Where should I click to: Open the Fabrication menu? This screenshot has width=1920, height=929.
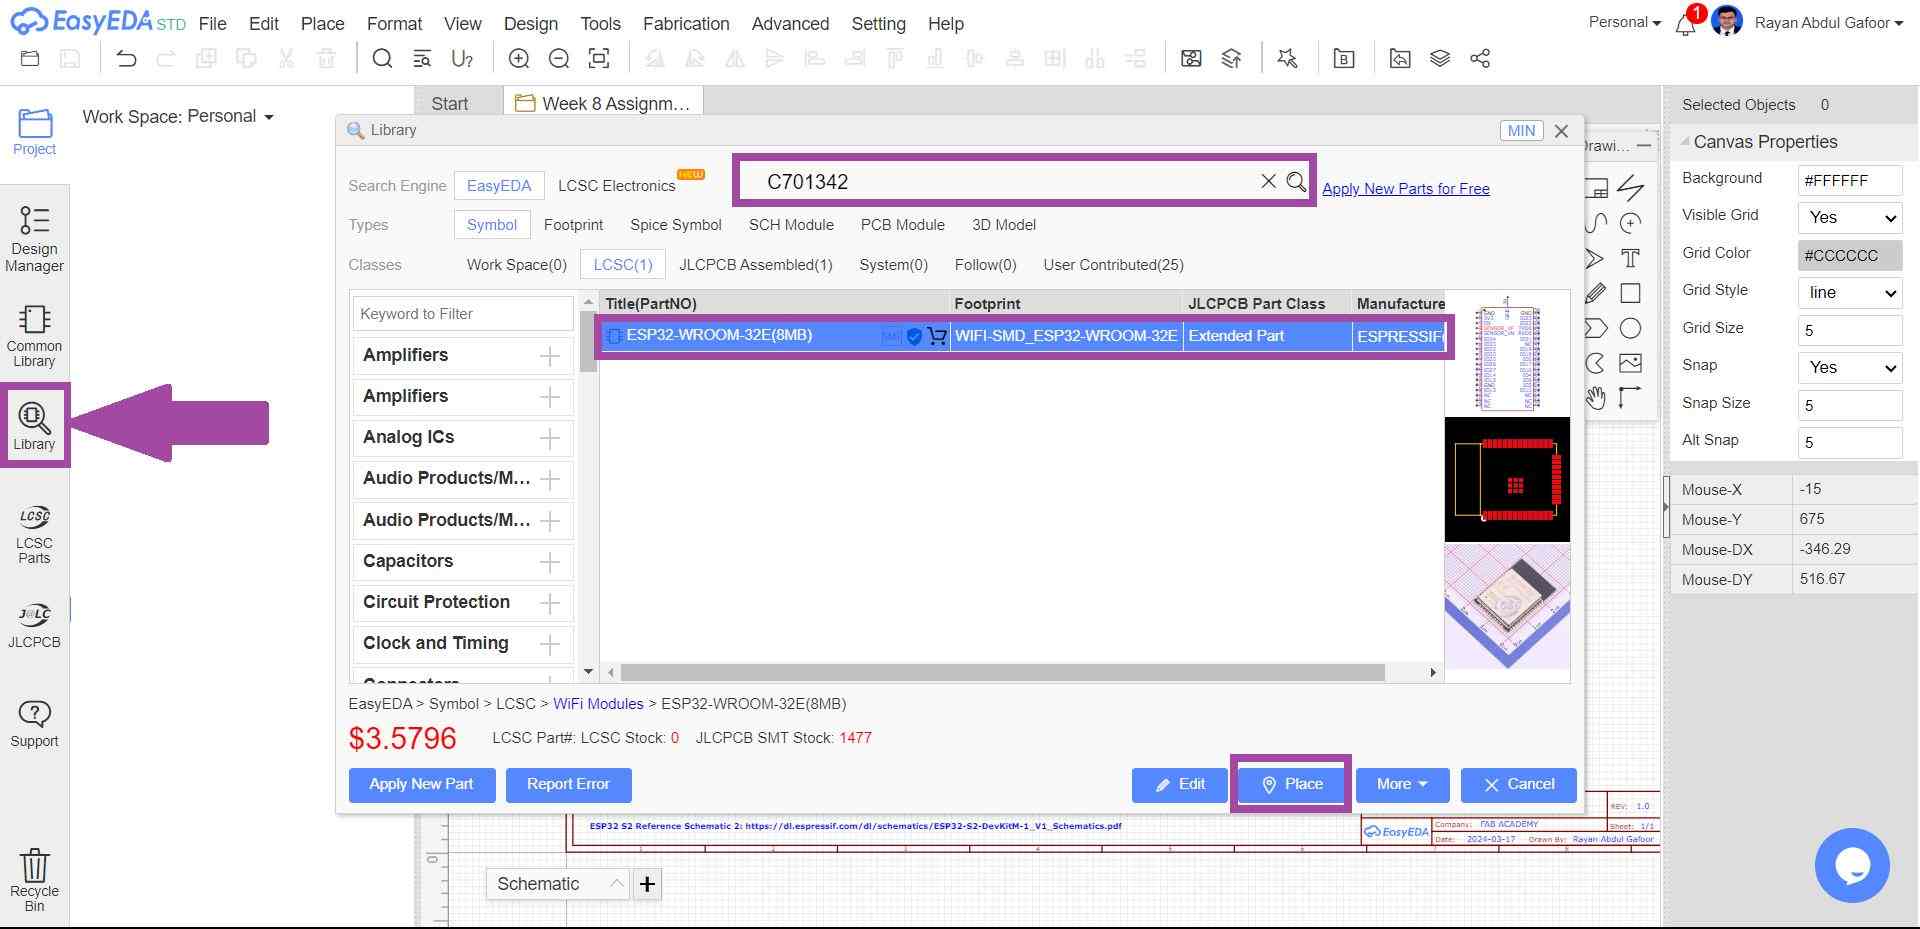point(685,24)
